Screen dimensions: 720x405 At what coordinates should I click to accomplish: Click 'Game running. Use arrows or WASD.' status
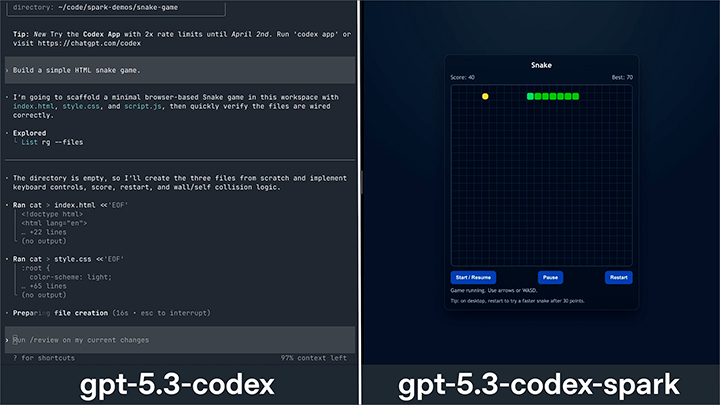pyautogui.click(x=494, y=291)
